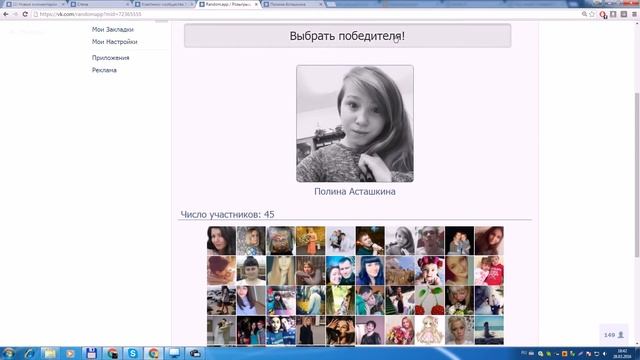640x360 pixels.
Task: Open the Реклама sidebar link
Action: point(104,70)
